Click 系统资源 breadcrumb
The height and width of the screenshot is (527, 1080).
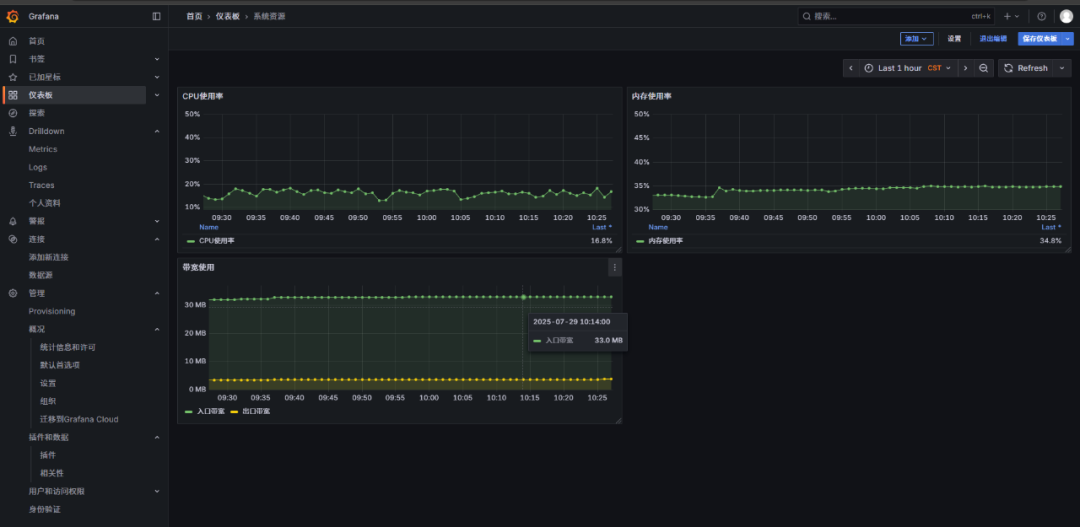269,17
